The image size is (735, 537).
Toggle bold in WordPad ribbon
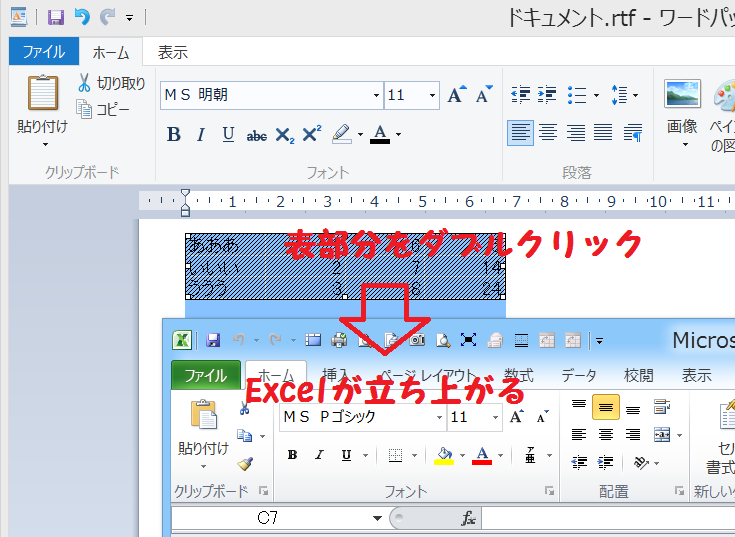click(x=173, y=134)
